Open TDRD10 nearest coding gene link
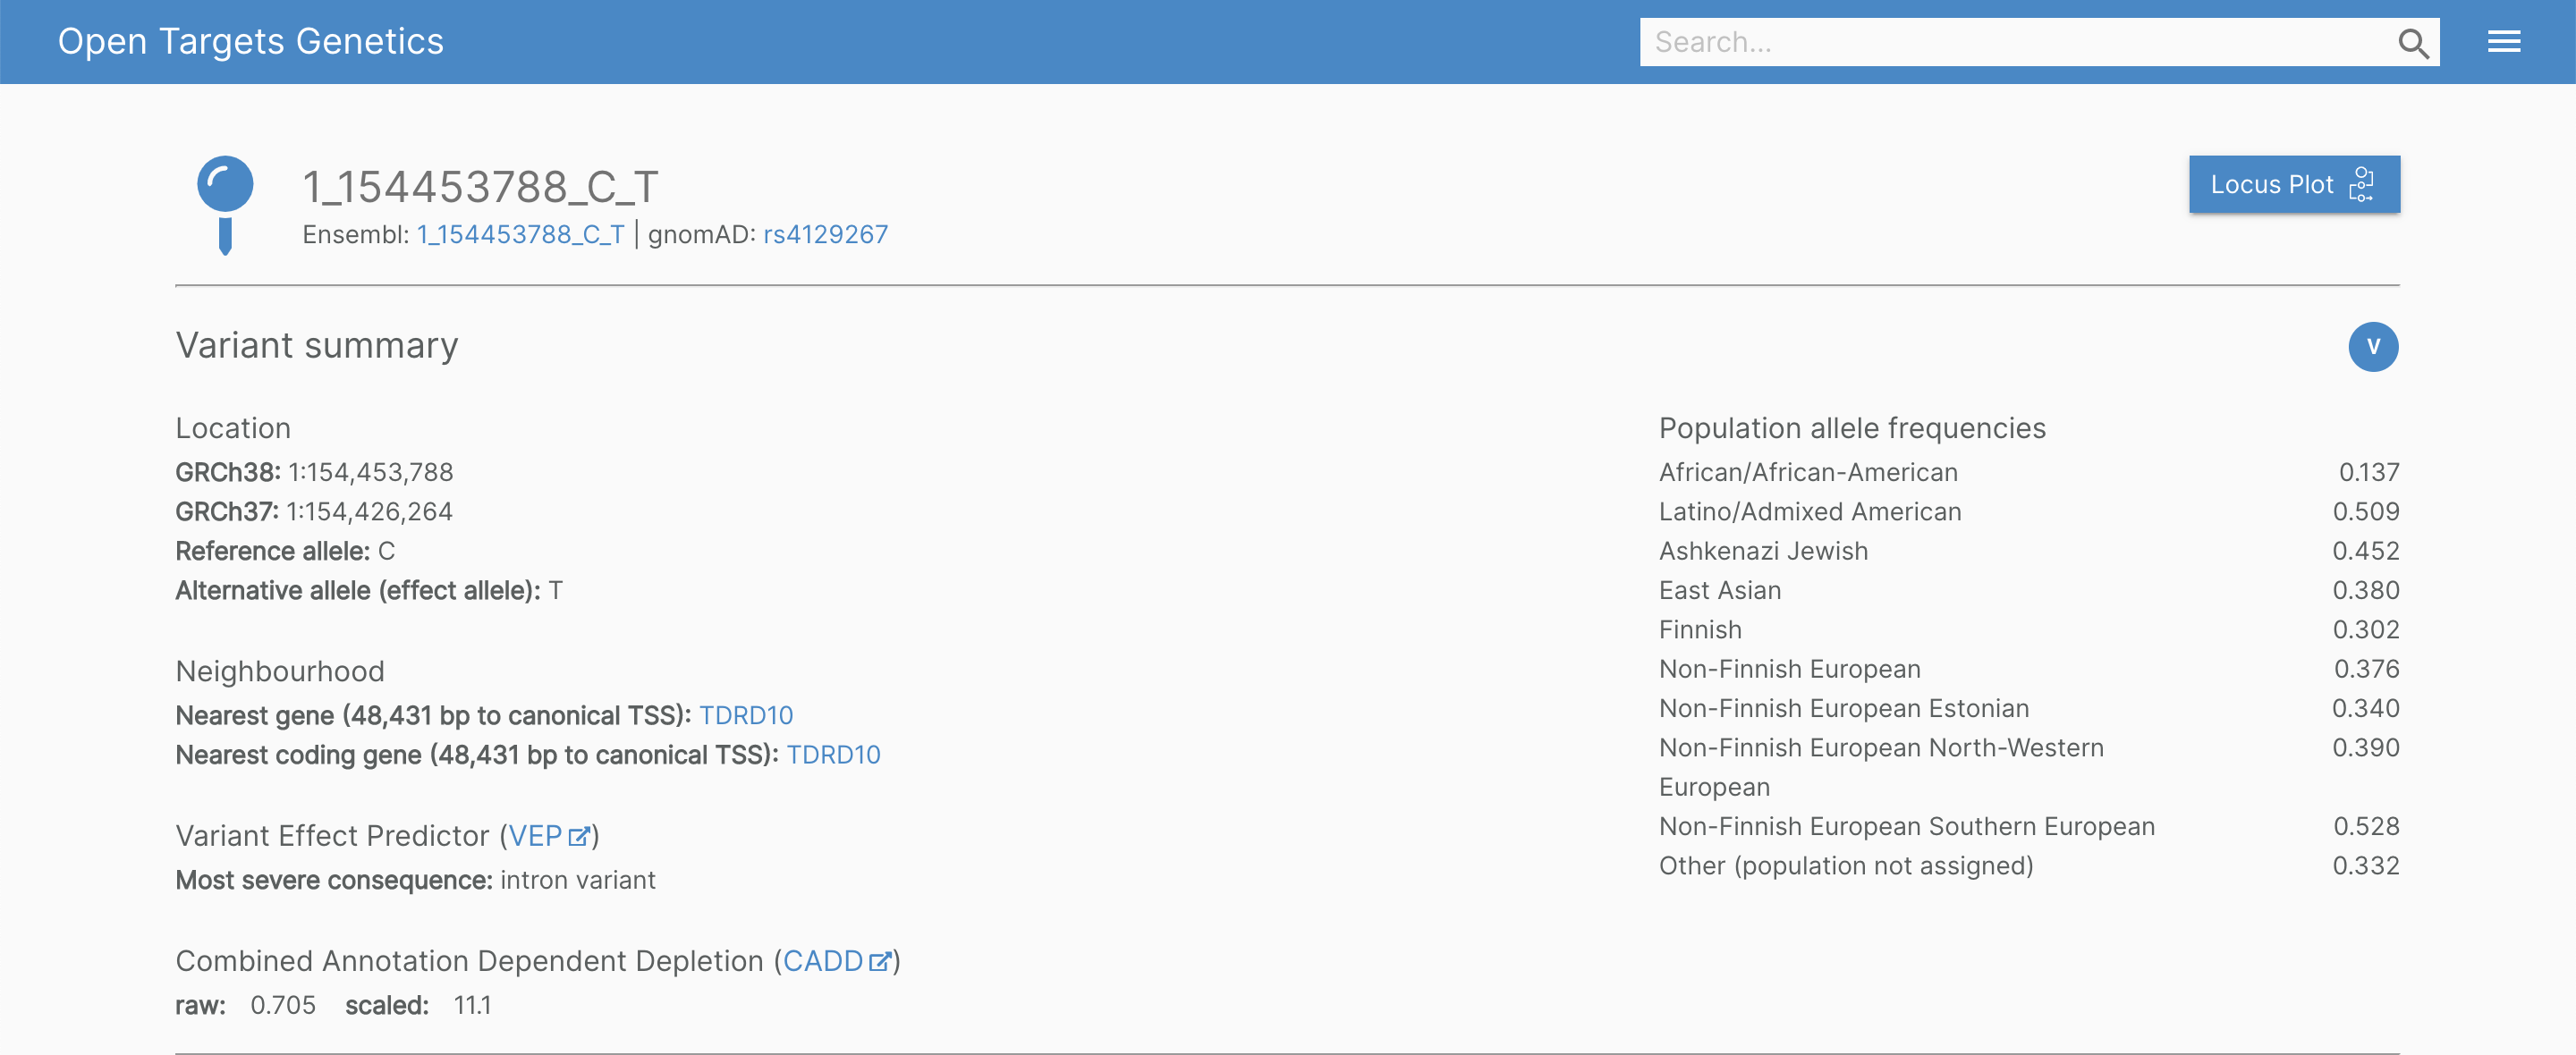 [833, 754]
